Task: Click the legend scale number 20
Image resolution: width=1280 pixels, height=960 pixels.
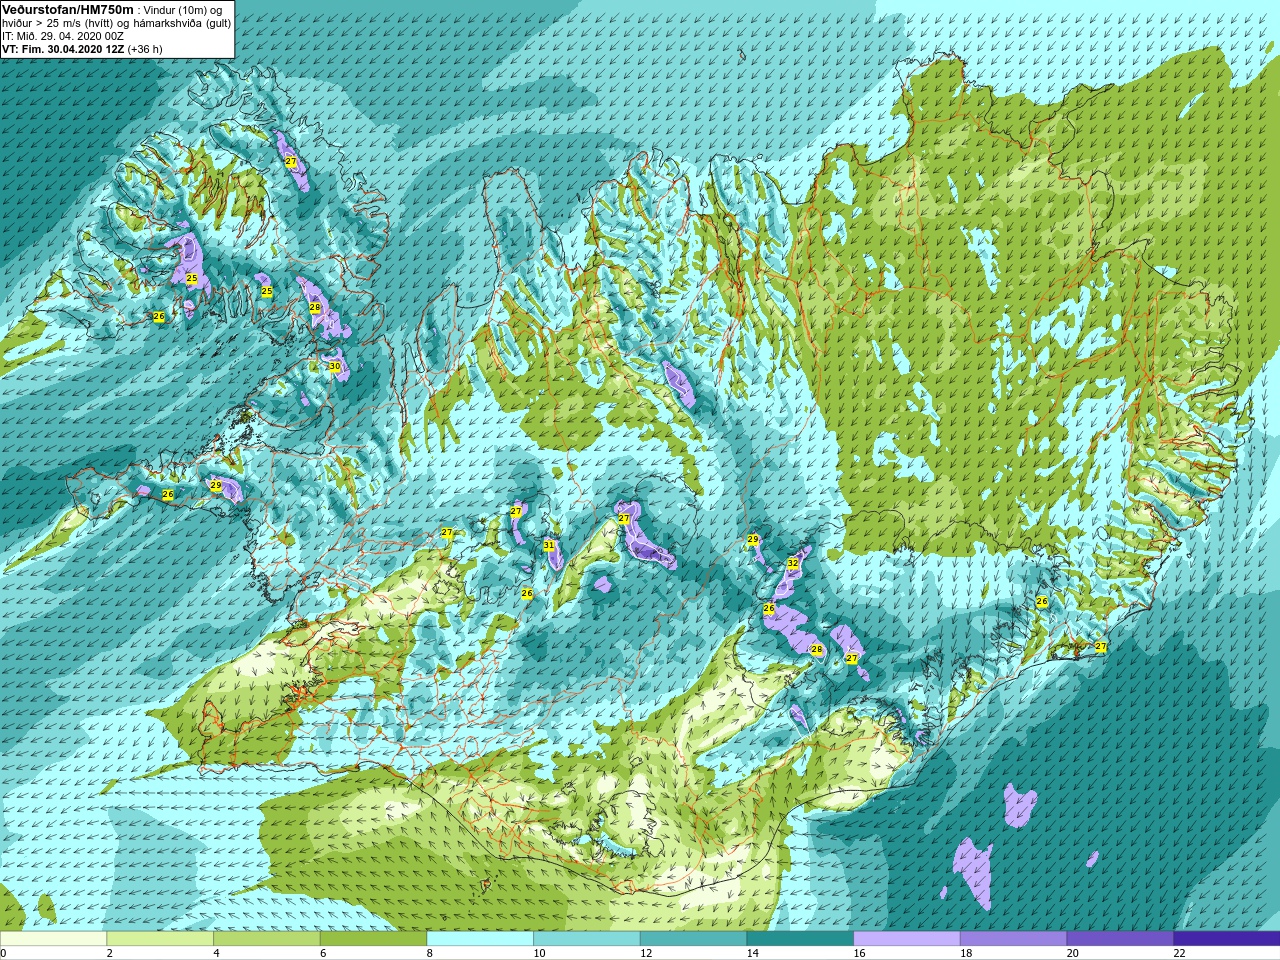Action: coord(1073,953)
